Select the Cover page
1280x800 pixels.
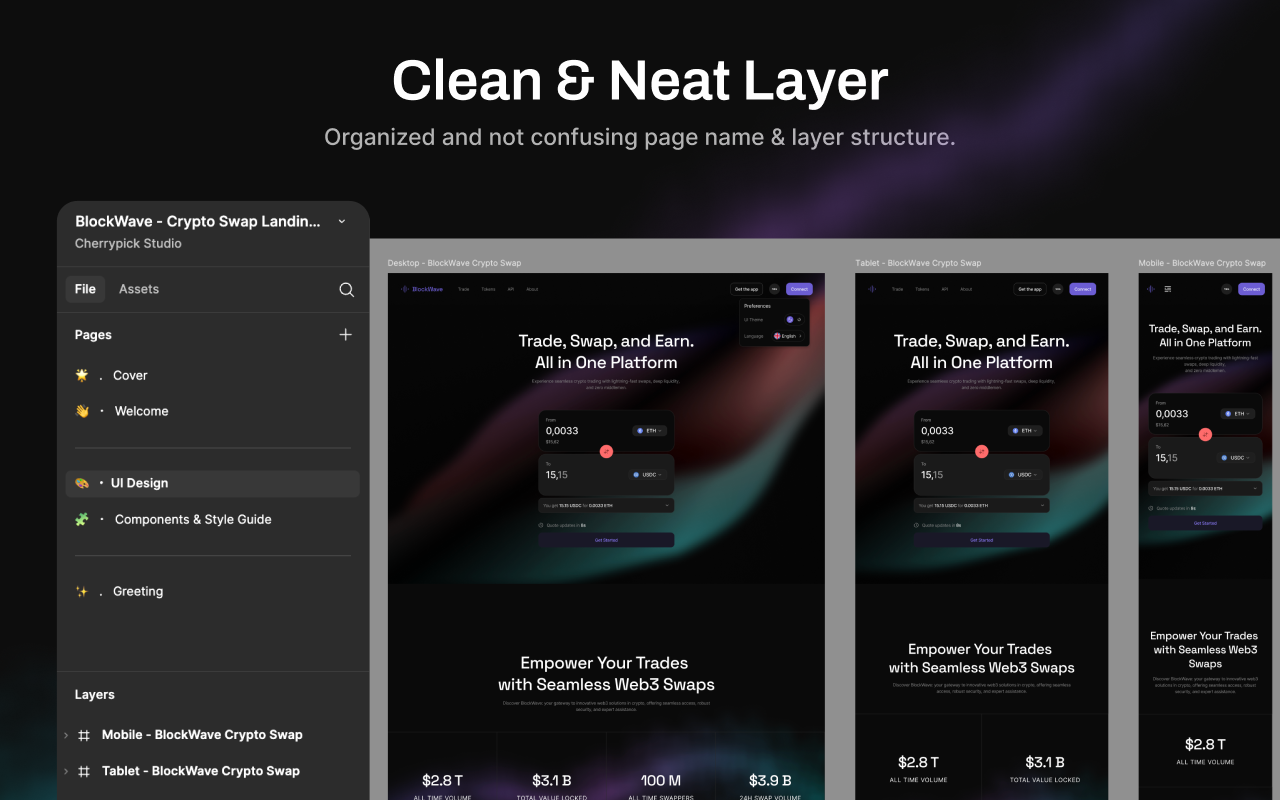tap(130, 376)
